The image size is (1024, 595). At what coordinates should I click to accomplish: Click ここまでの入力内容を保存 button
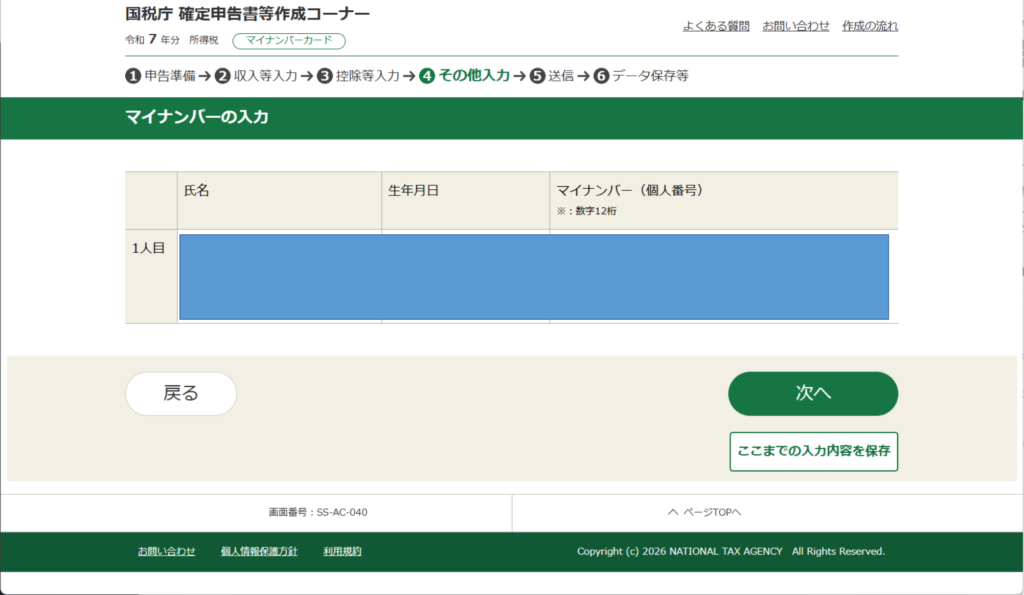[x=813, y=451]
